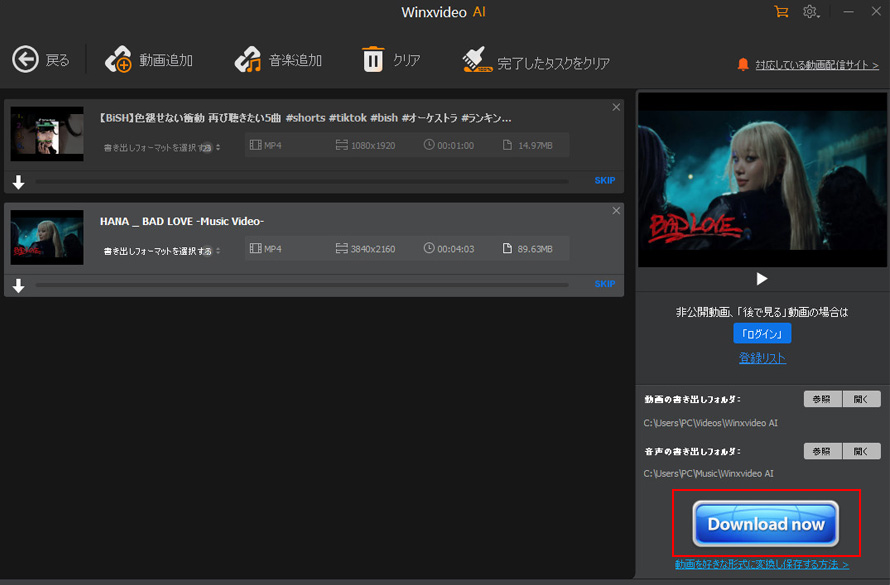890x585 pixels.
Task: Click the 動画追加 add video icon
Action: (x=119, y=60)
